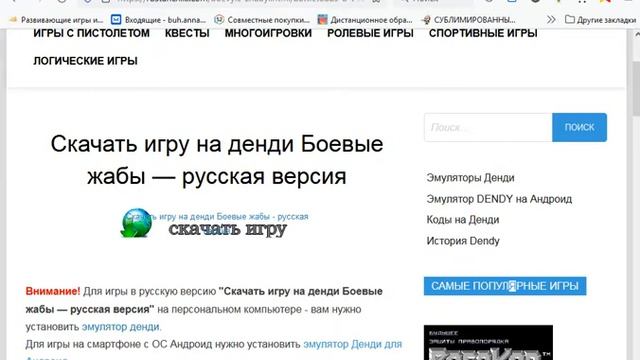Screen dimensions: 640x360
Task: Click the page title Скачать игру на денди Боевые жабы
Action: [217, 160]
